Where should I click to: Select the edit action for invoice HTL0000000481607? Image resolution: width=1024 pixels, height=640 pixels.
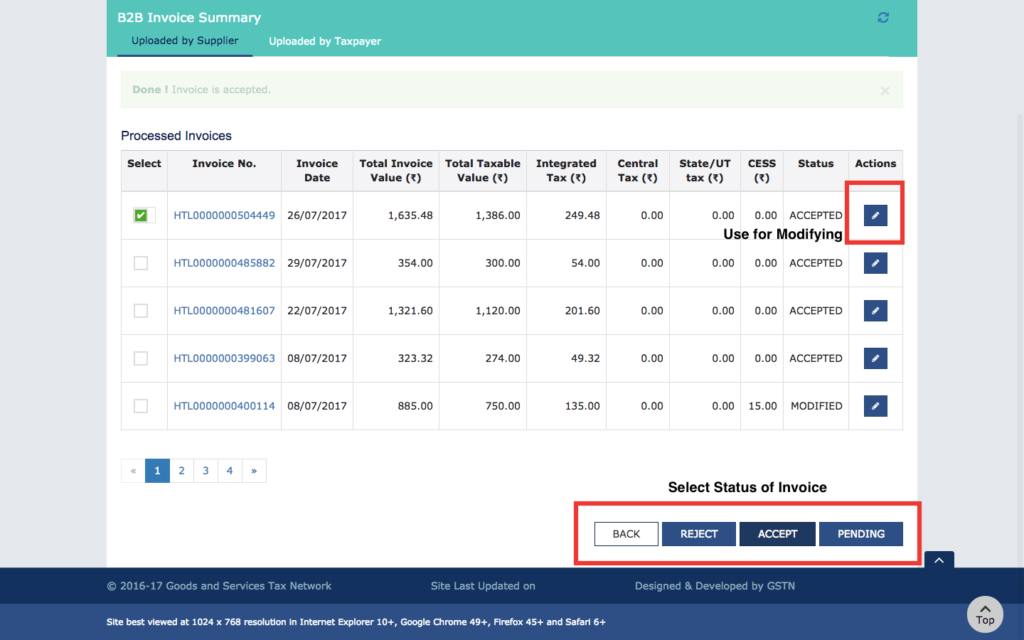click(874, 310)
